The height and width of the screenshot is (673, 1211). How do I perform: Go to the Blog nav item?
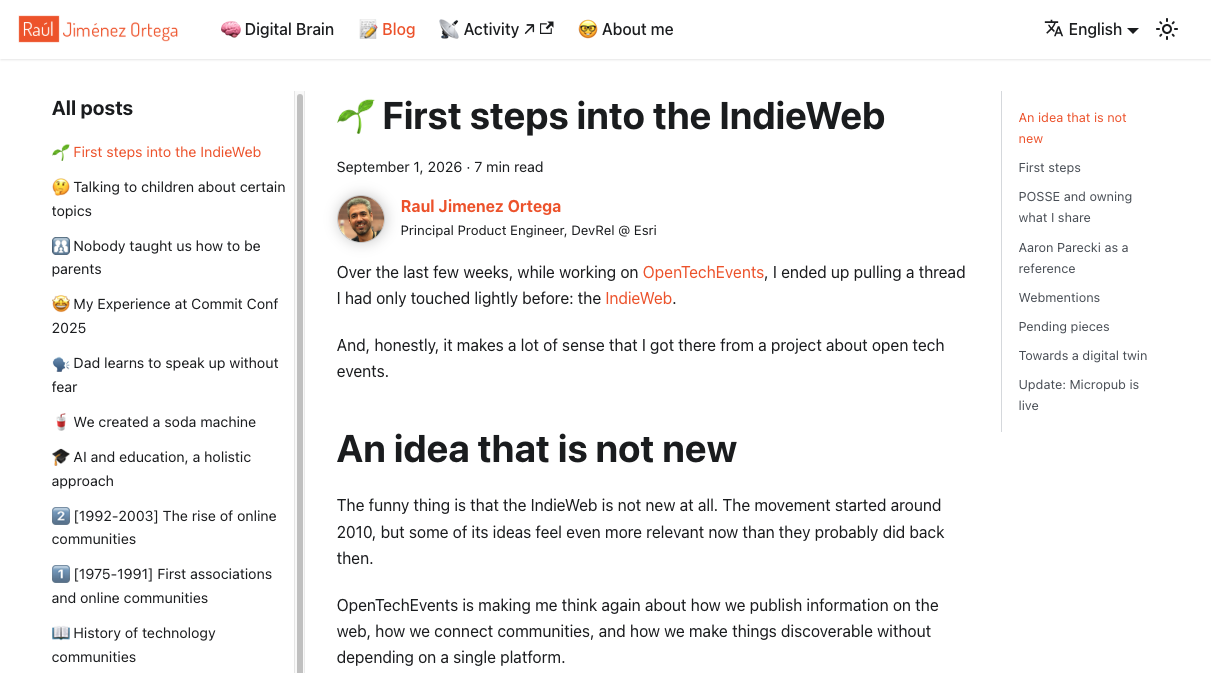coord(387,29)
